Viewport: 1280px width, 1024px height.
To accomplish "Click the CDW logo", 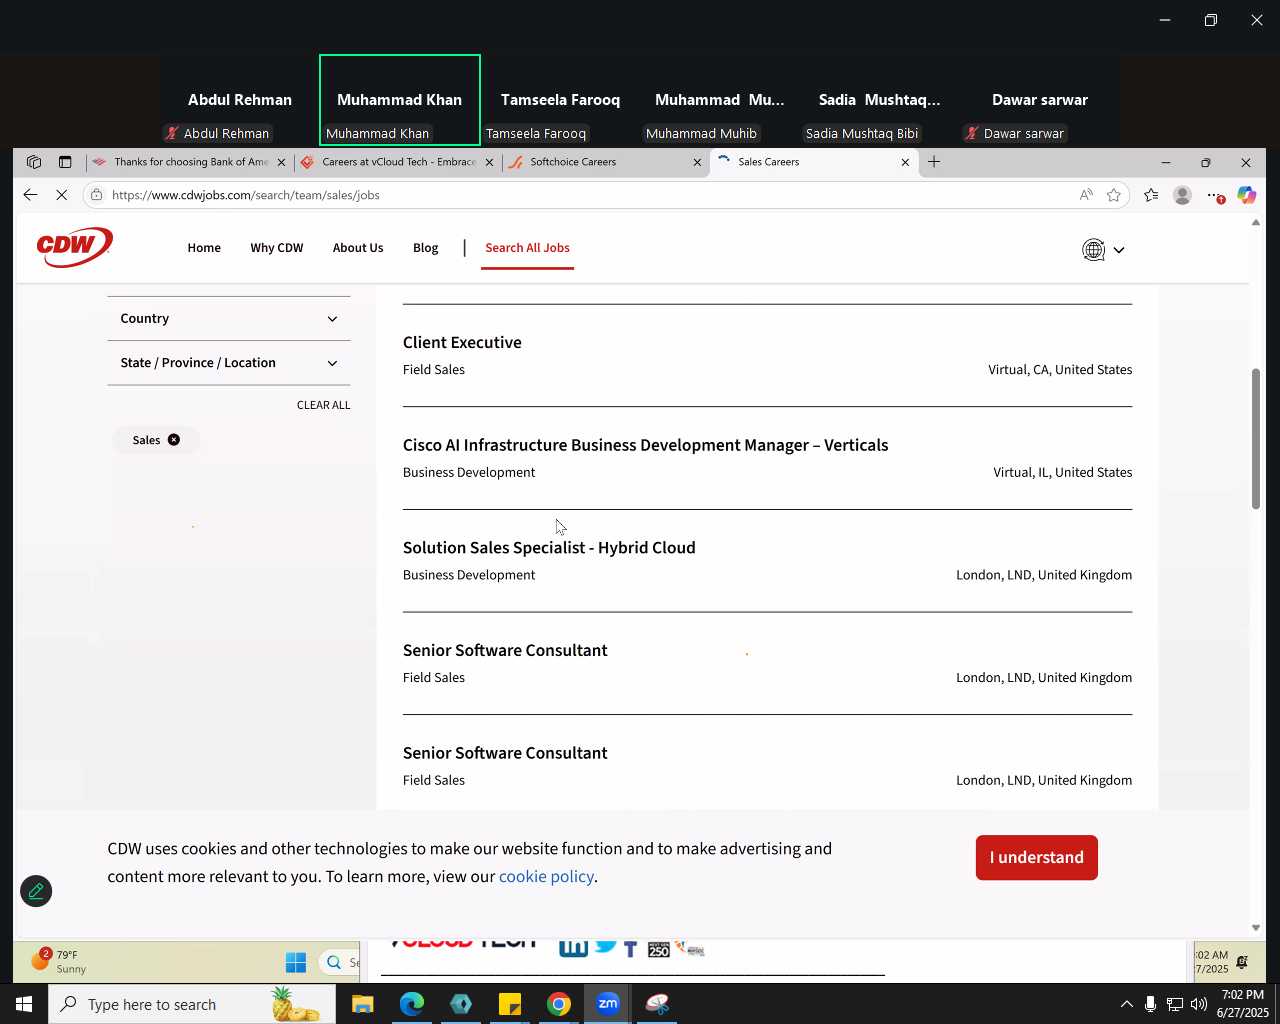I will [x=75, y=247].
